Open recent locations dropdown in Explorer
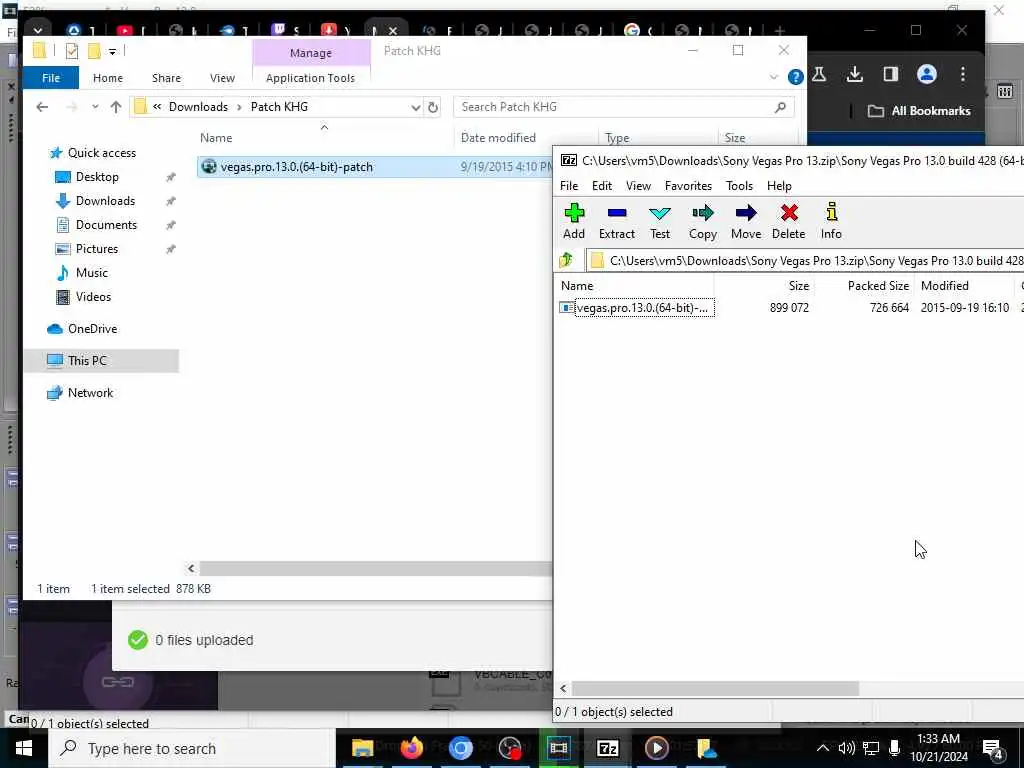Image resolution: width=1024 pixels, height=768 pixels. tap(95, 107)
